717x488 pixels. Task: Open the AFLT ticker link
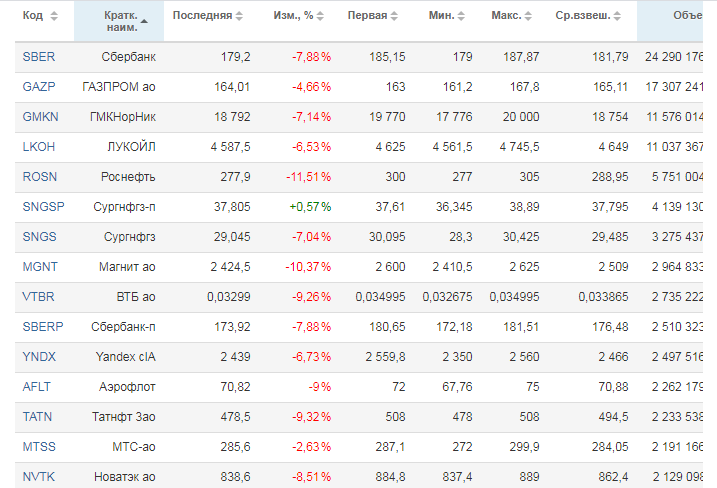tap(37, 387)
